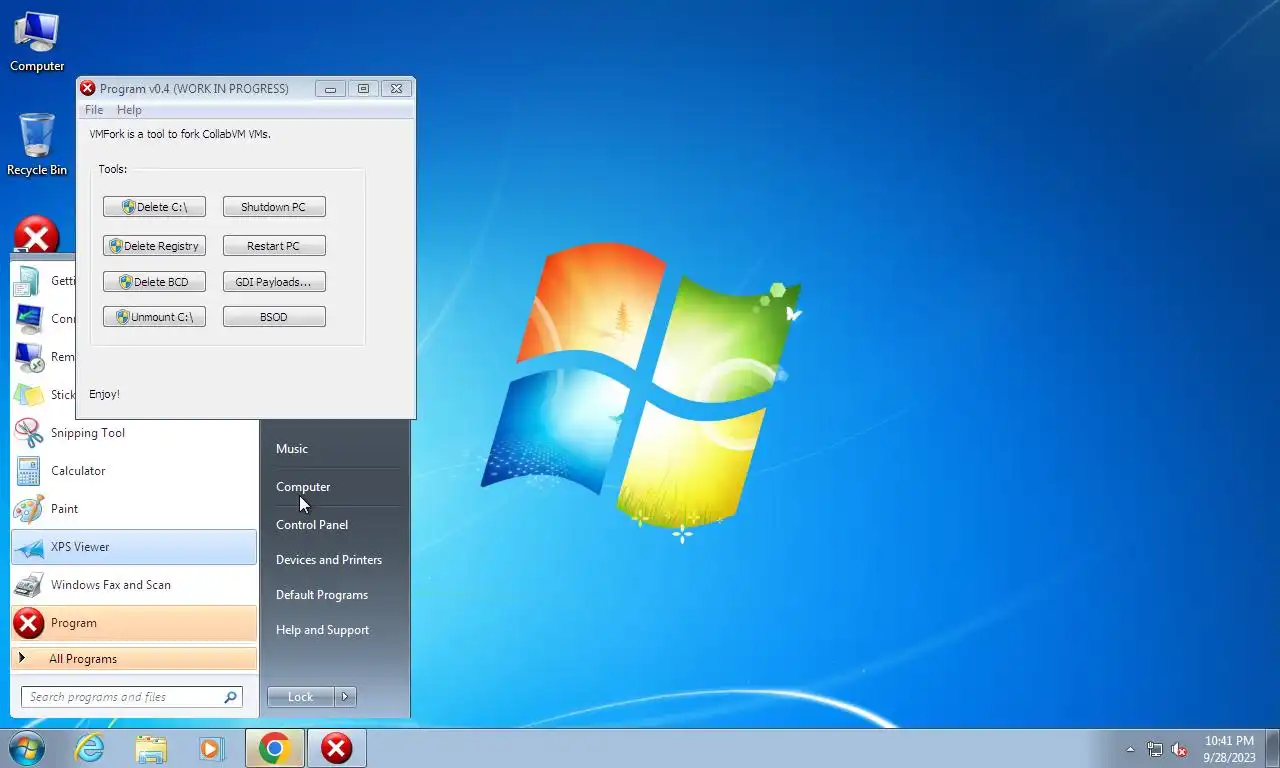Viewport: 1280px width, 768px height.
Task: Open the GDI Payloads… tool
Action: tap(274, 282)
